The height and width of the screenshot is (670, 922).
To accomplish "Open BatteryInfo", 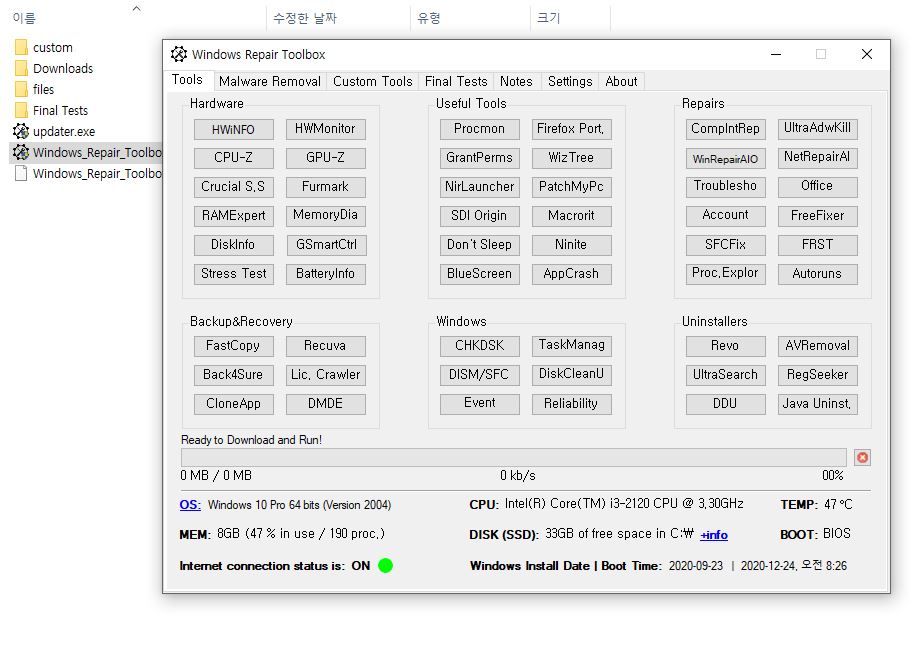I will point(326,274).
